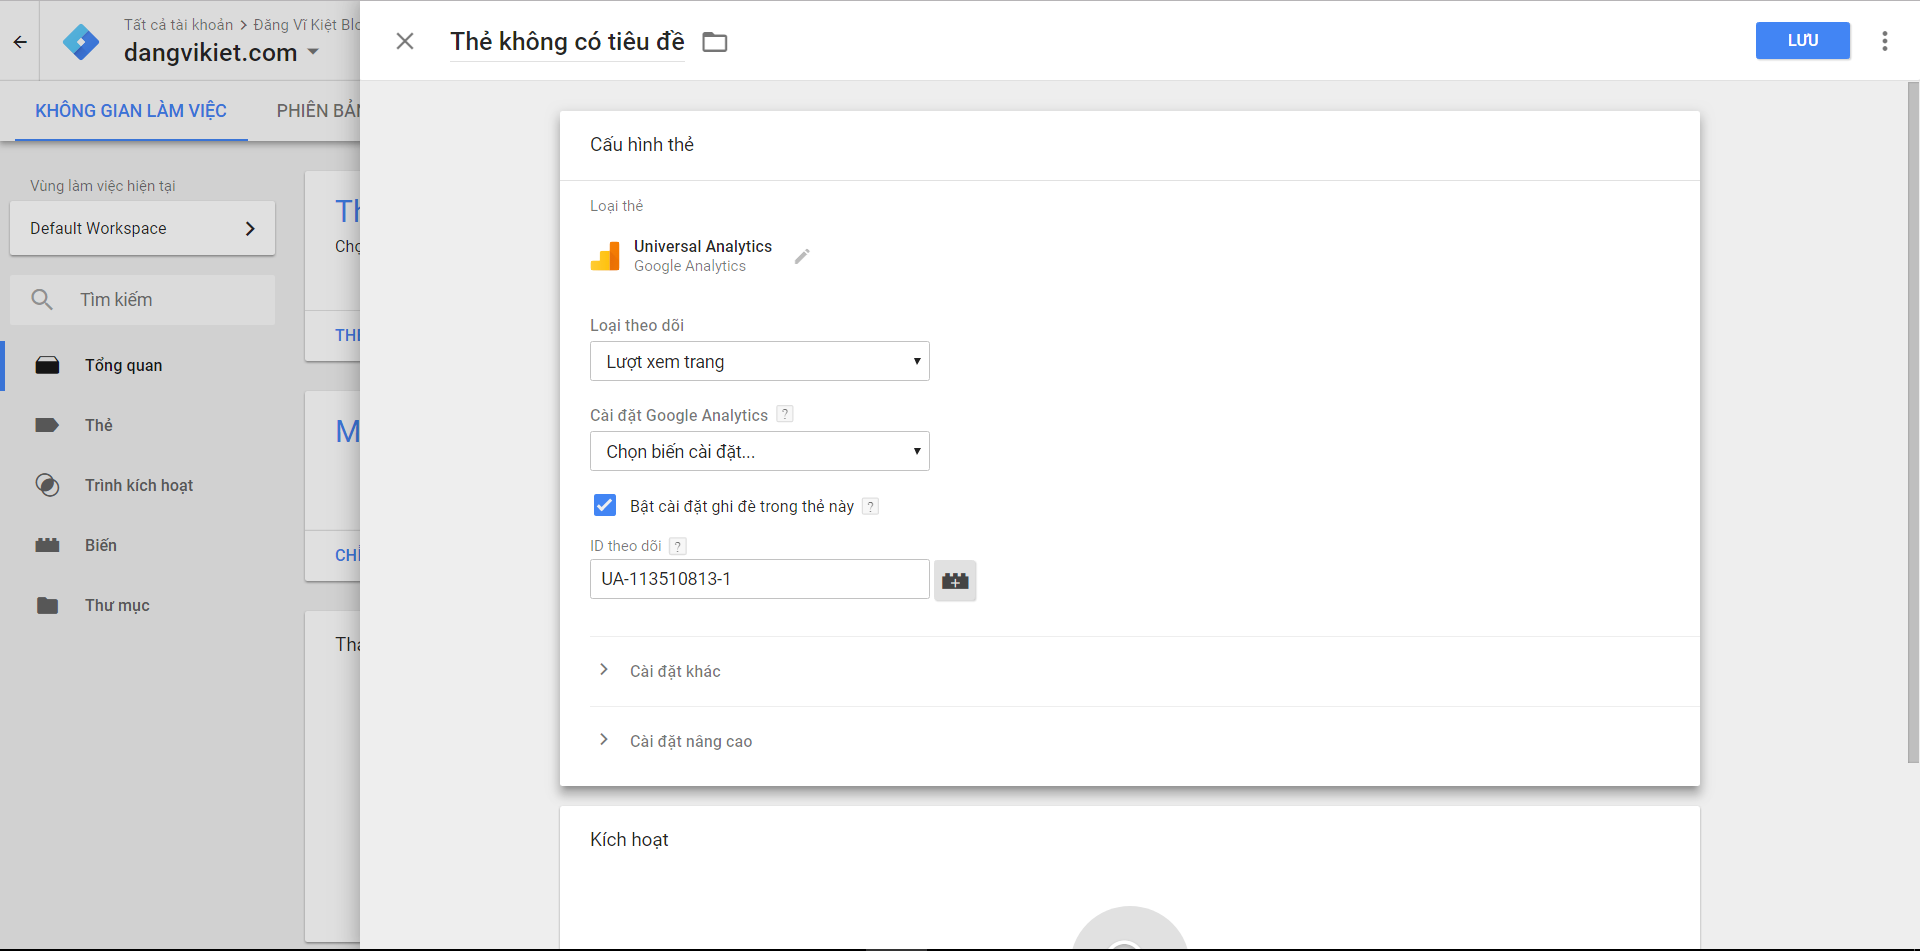Open the Default Workspace selector
The height and width of the screenshot is (951, 1920).
142,228
